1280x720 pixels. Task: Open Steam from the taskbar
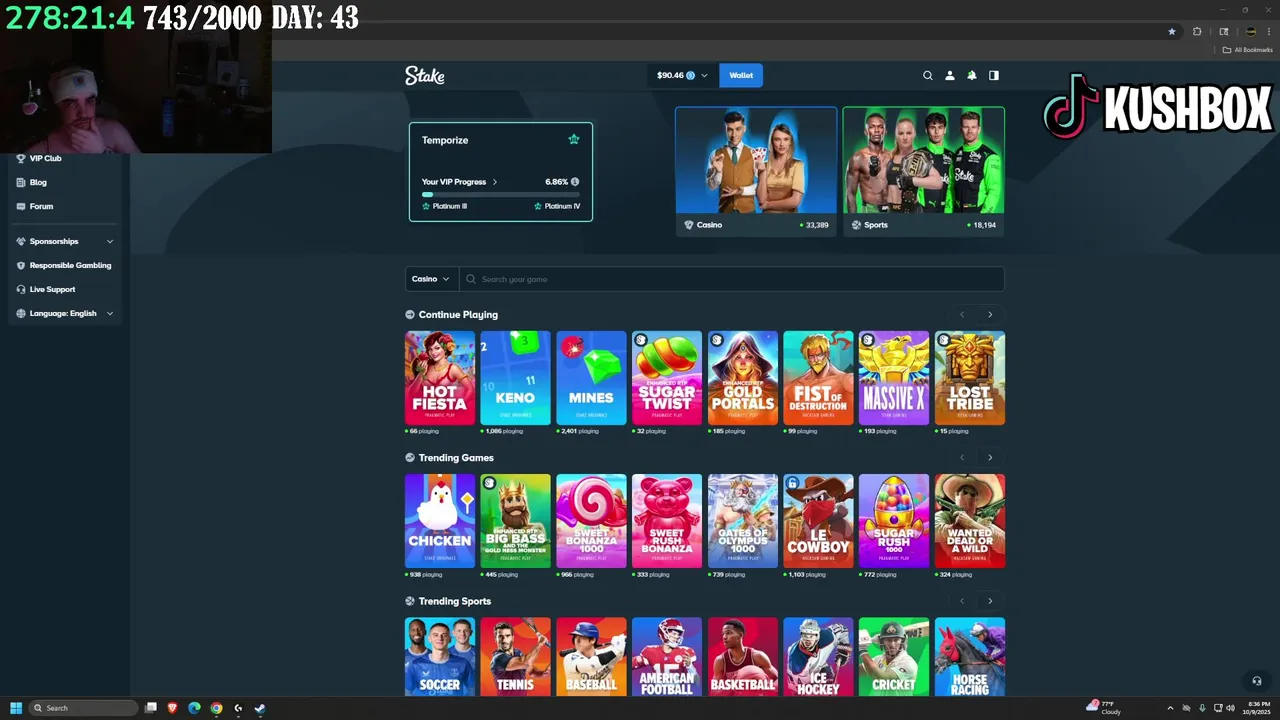pos(260,708)
